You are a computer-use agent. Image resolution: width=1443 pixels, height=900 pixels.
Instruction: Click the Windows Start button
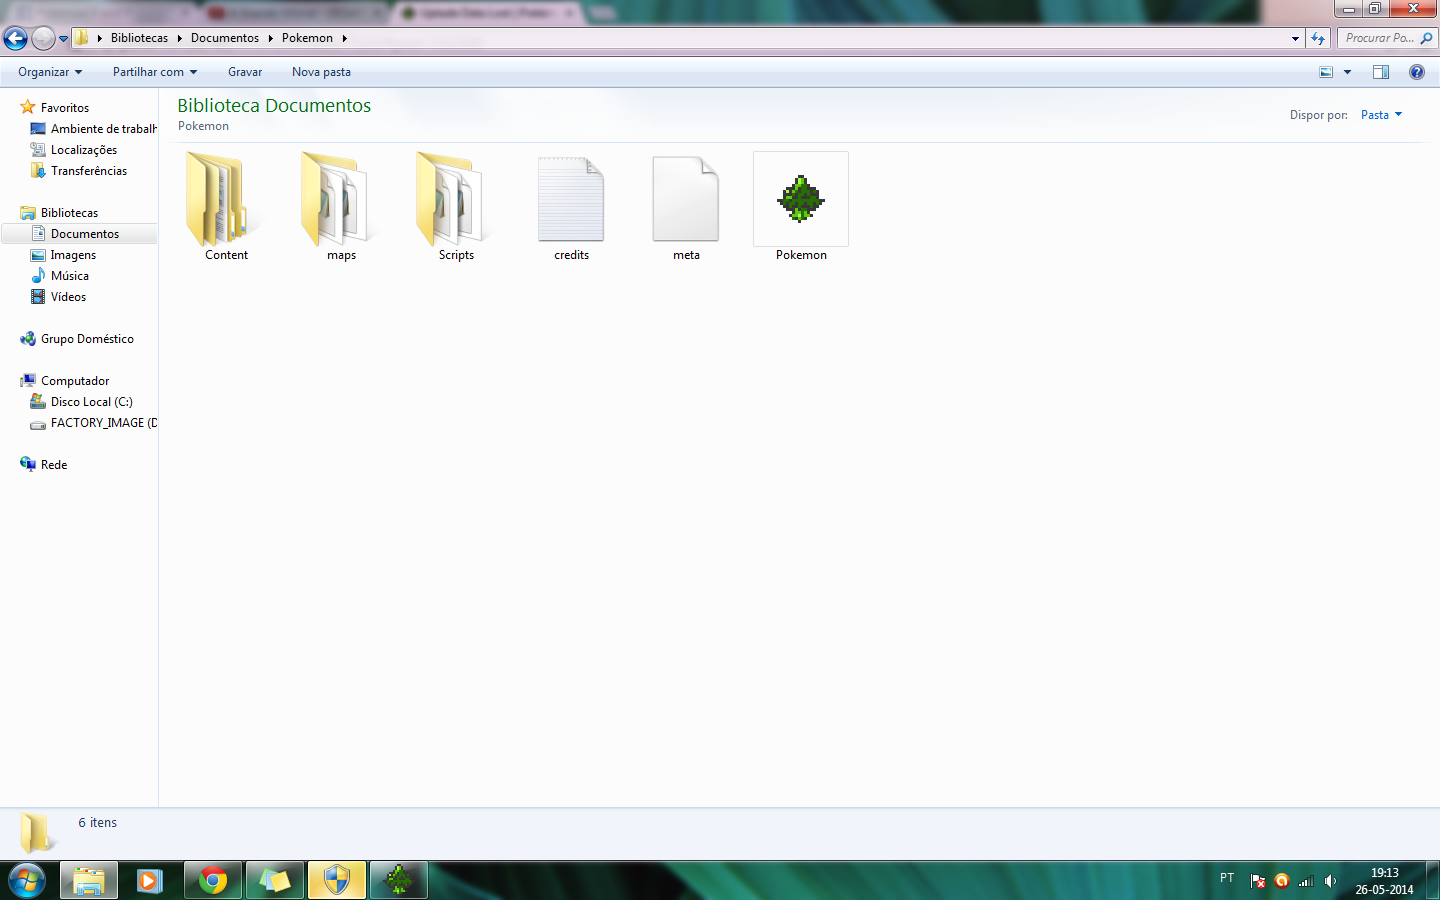point(27,880)
